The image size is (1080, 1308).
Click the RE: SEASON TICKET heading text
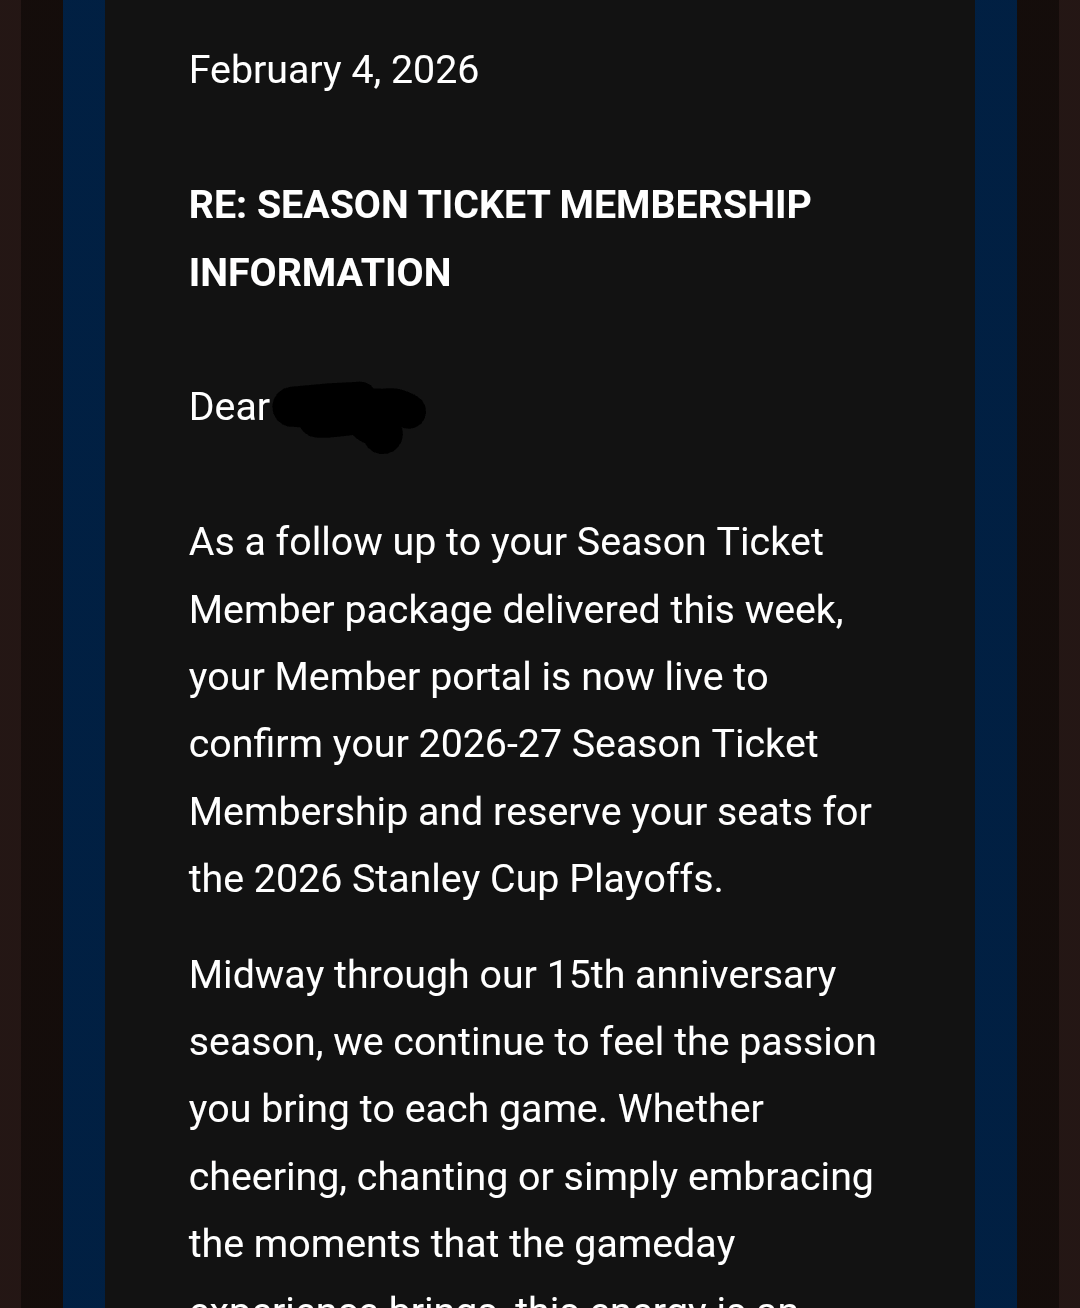pyautogui.click(x=370, y=205)
